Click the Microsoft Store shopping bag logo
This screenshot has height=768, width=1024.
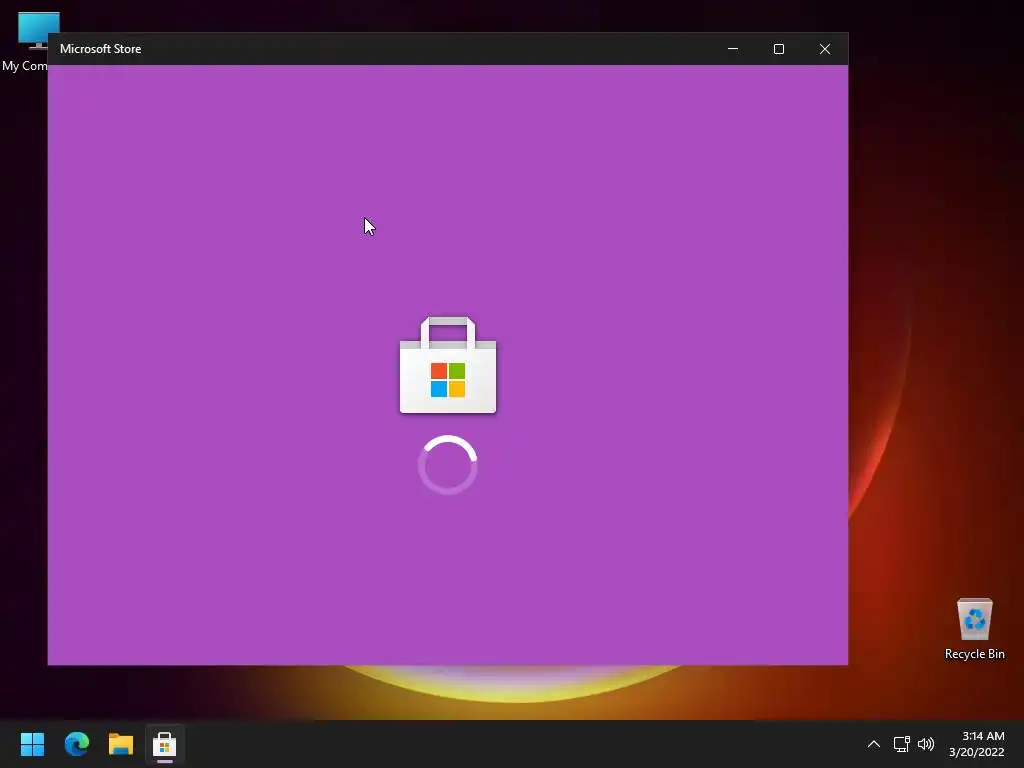(x=448, y=365)
